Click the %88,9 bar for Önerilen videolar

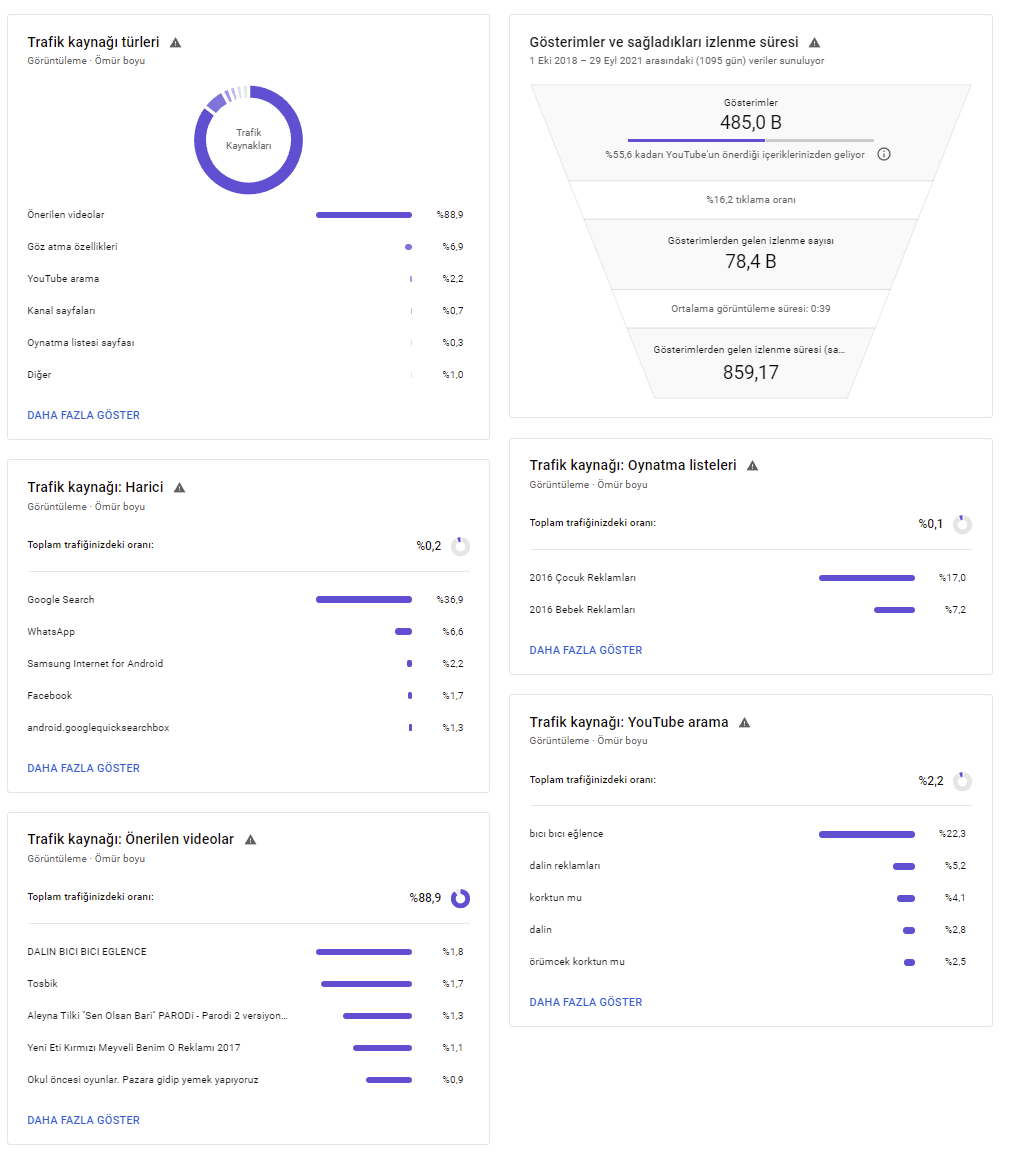(364, 215)
